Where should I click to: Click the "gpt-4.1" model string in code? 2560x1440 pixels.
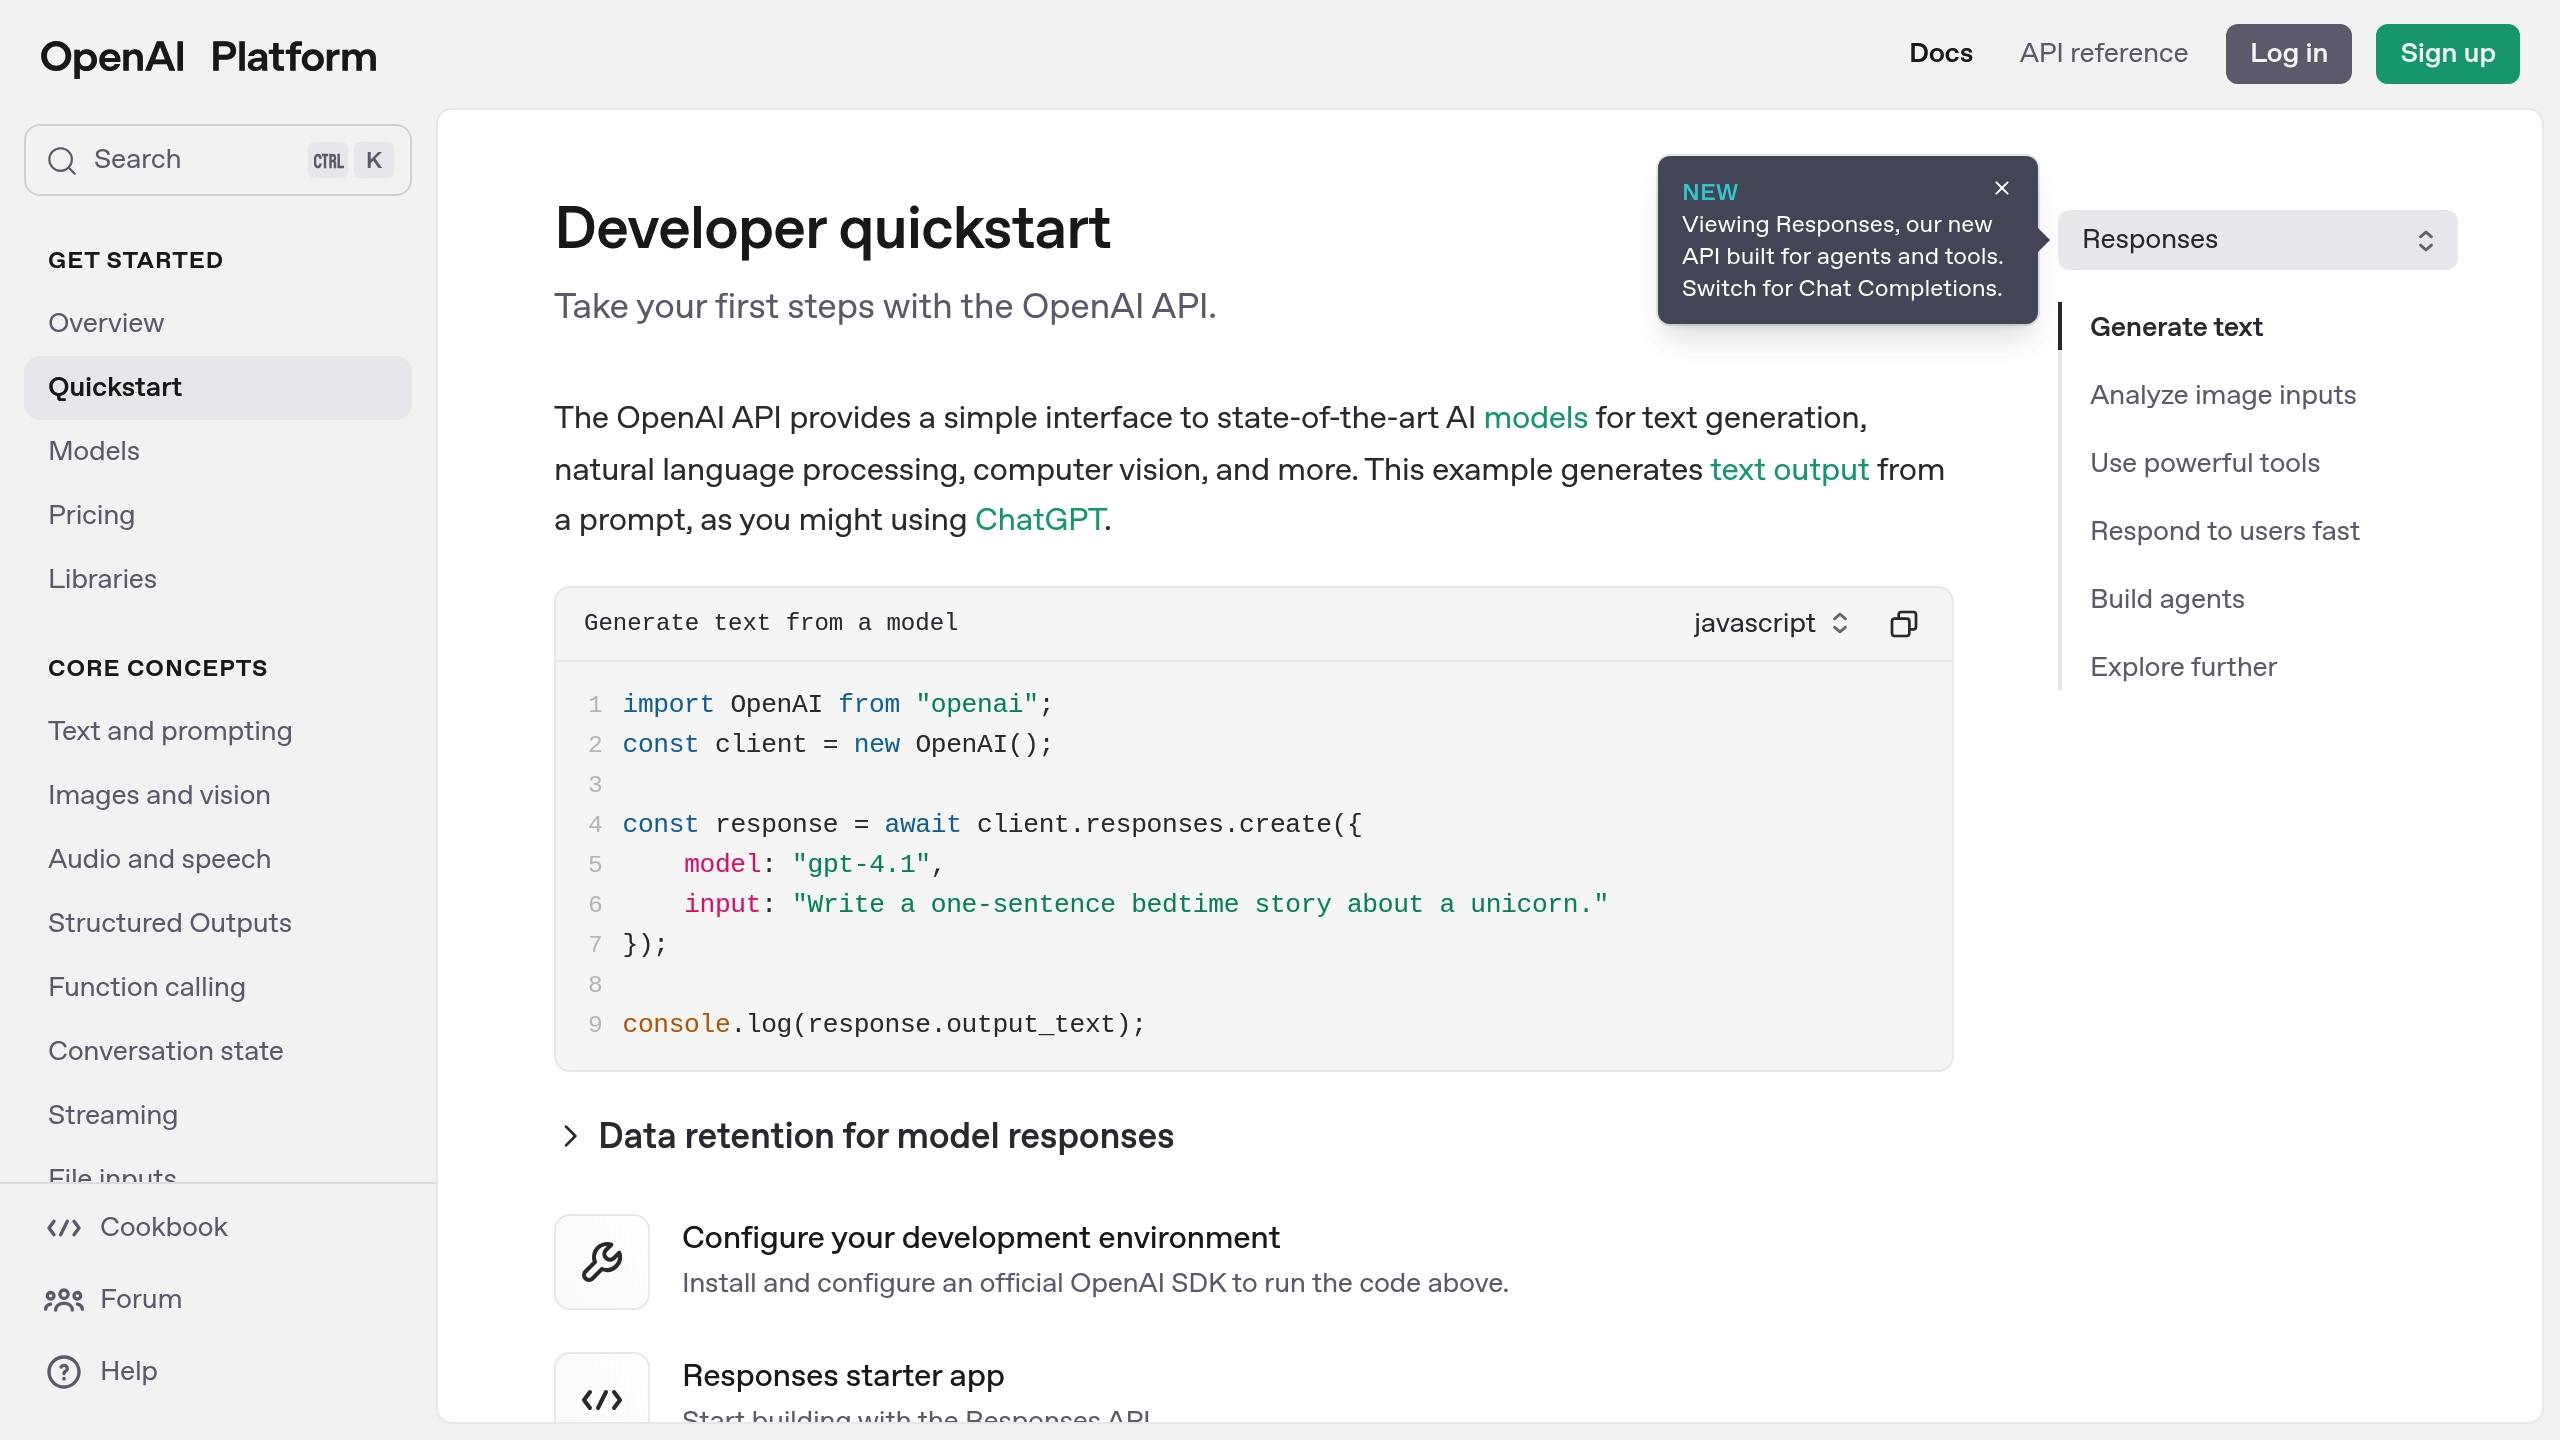click(861, 864)
